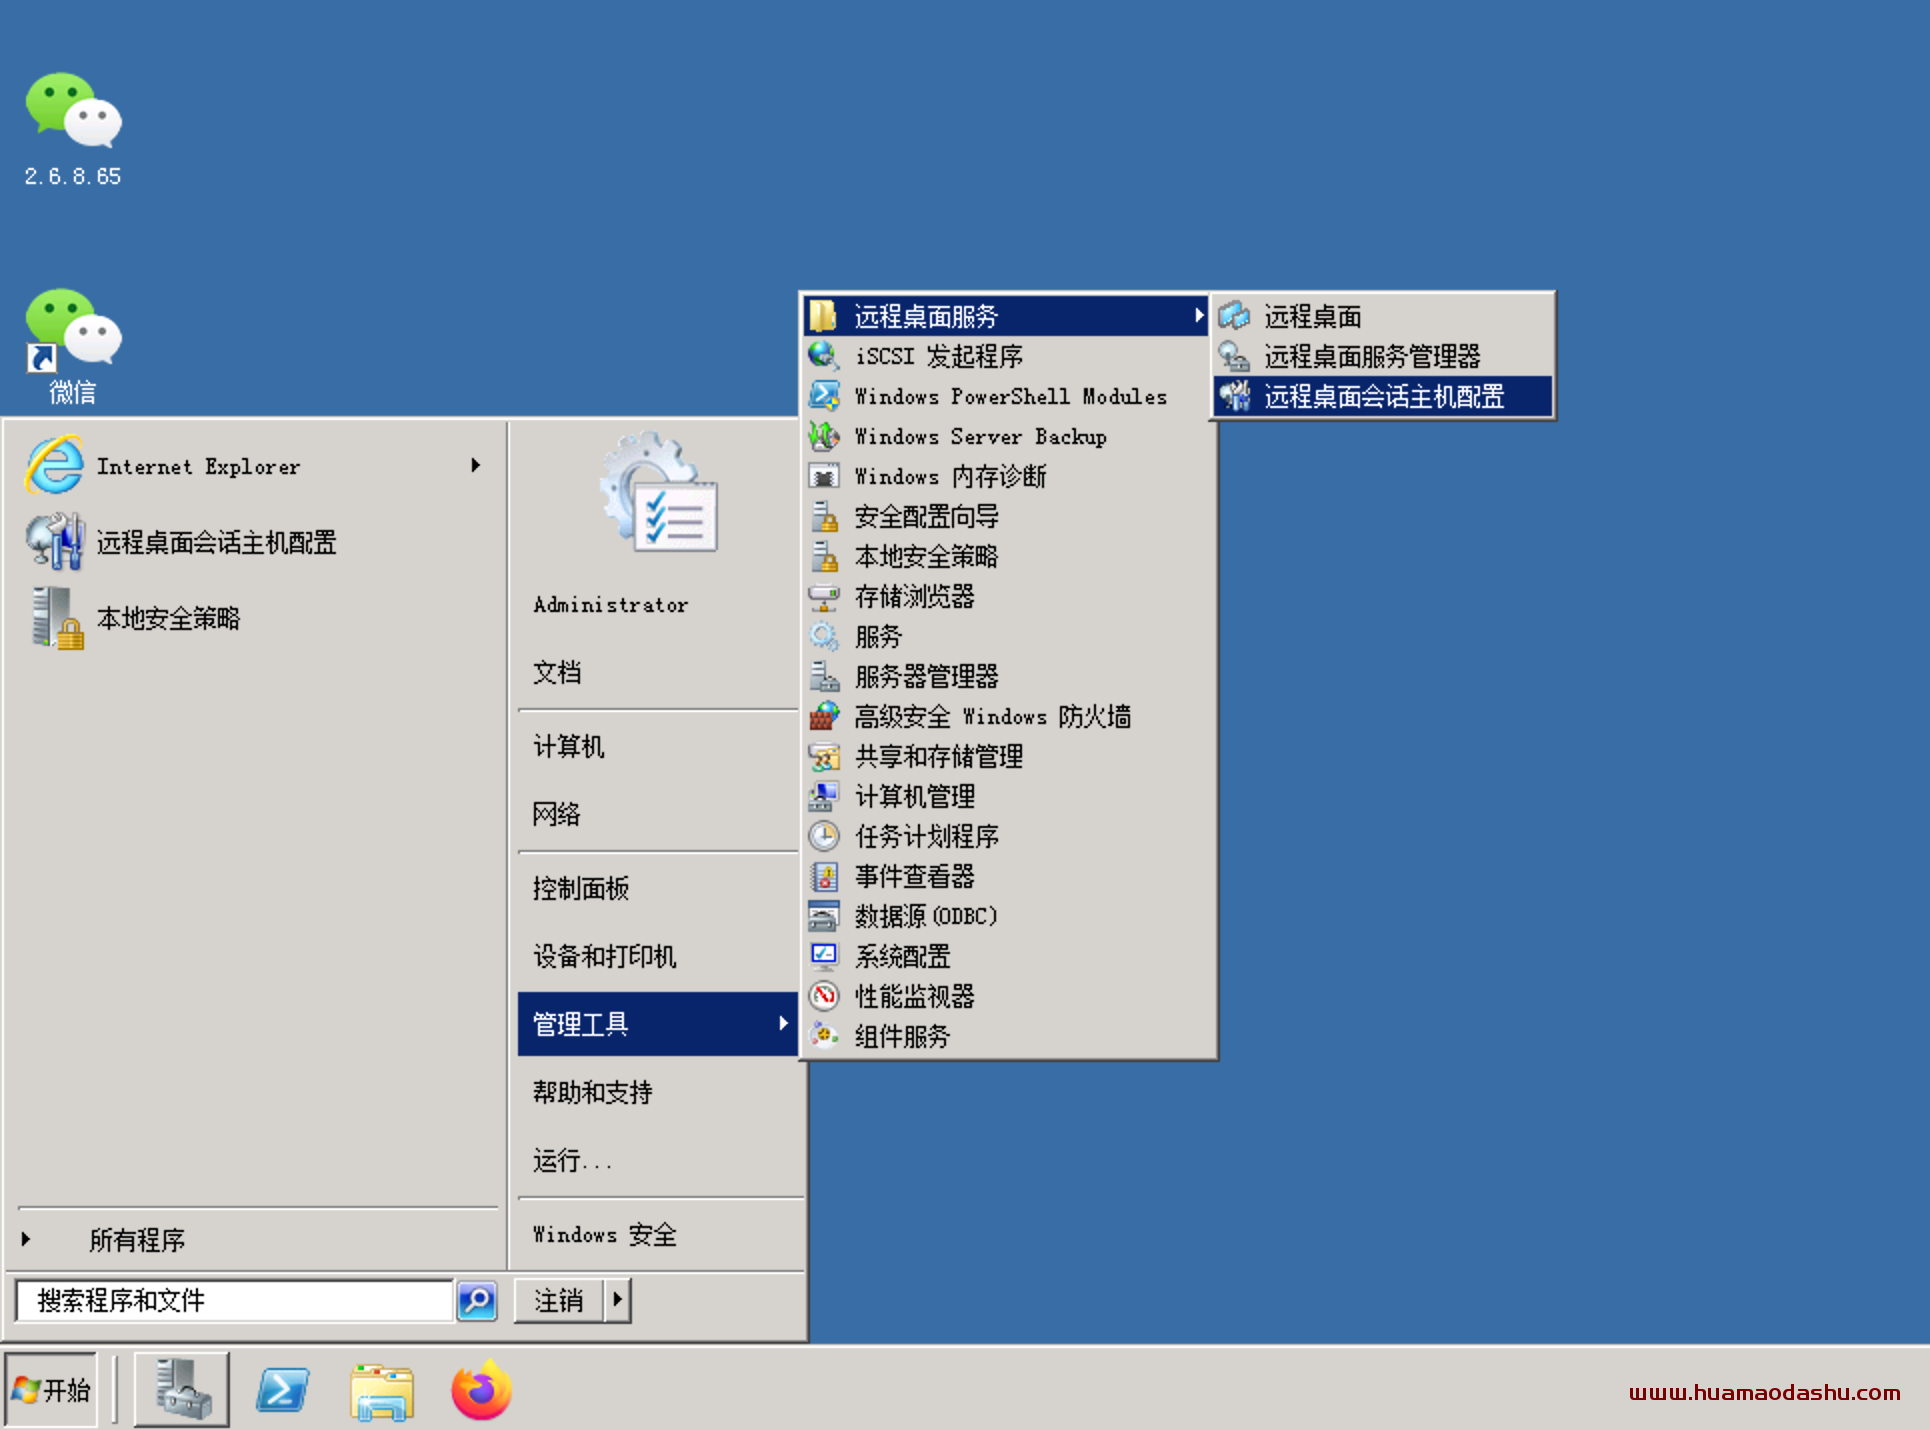This screenshot has height=1430, width=1930.
Task: Focus the 搜索程序和文件 search box
Action: (234, 1300)
